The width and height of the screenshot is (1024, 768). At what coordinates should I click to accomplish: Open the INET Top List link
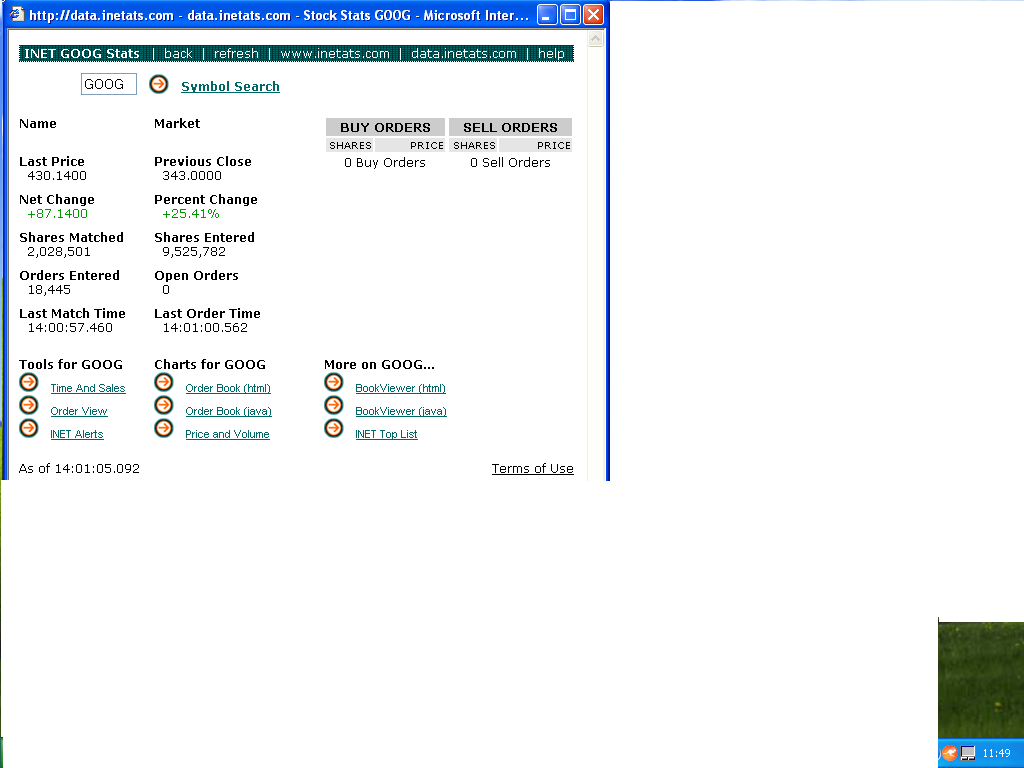[x=387, y=434]
